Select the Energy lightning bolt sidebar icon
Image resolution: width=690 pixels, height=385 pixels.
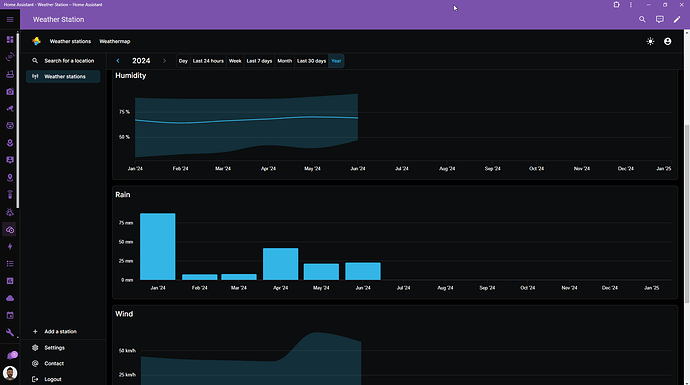click(x=10, y=246)
